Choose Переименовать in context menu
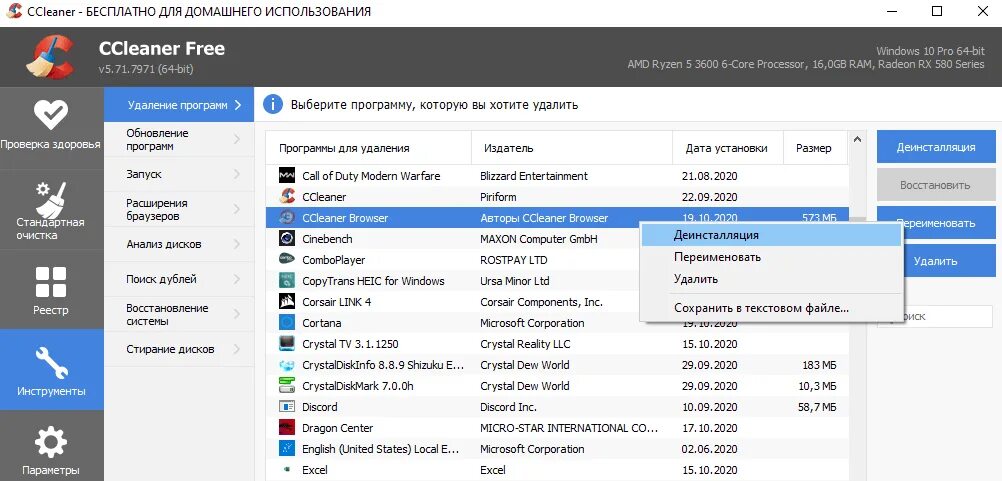 [771, 257]
